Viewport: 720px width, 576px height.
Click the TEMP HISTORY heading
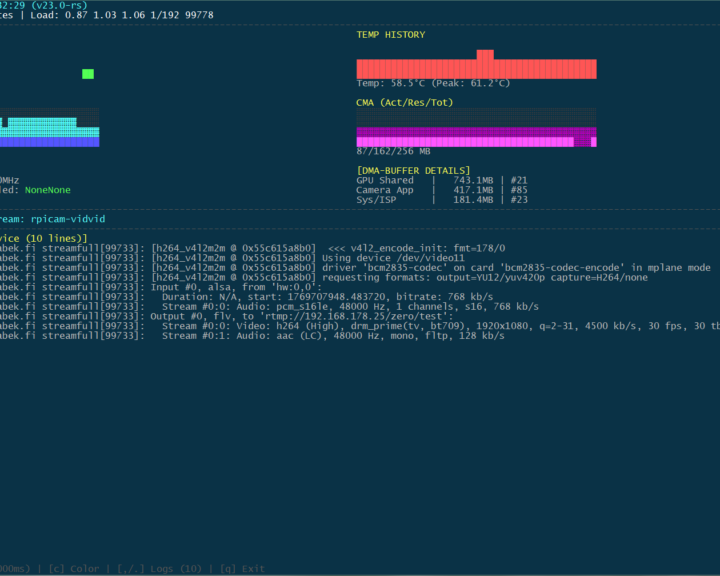(390, 35)
